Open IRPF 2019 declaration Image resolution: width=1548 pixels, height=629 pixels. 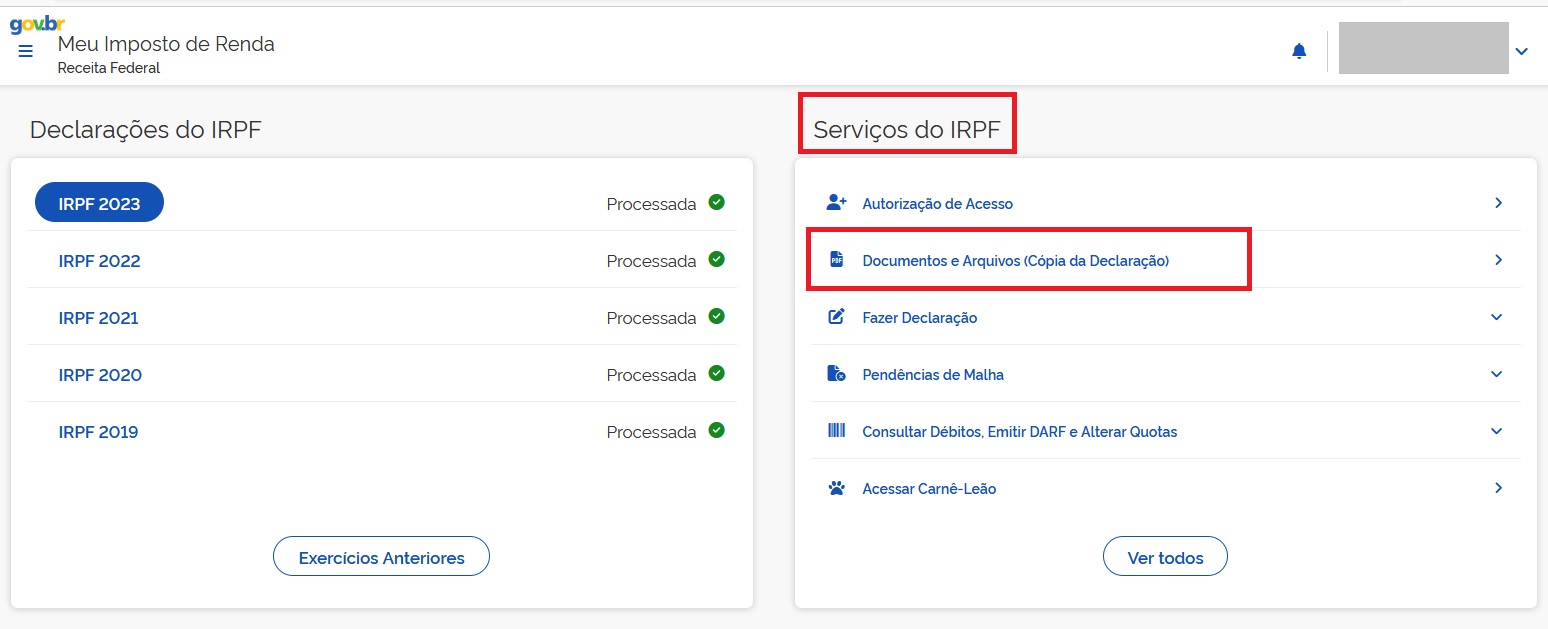98,432
